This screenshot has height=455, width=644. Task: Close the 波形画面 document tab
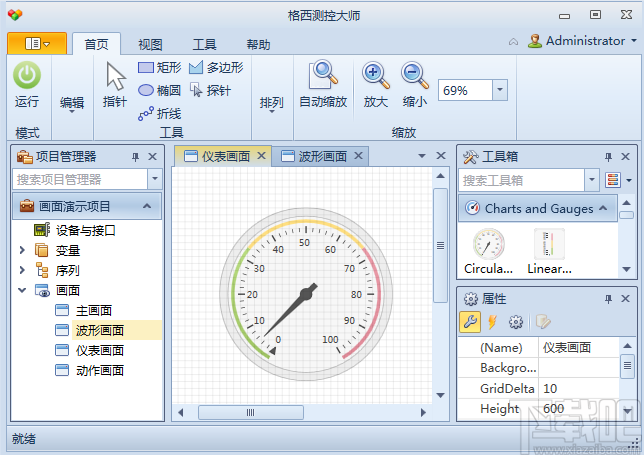click(x=359, y=156)
